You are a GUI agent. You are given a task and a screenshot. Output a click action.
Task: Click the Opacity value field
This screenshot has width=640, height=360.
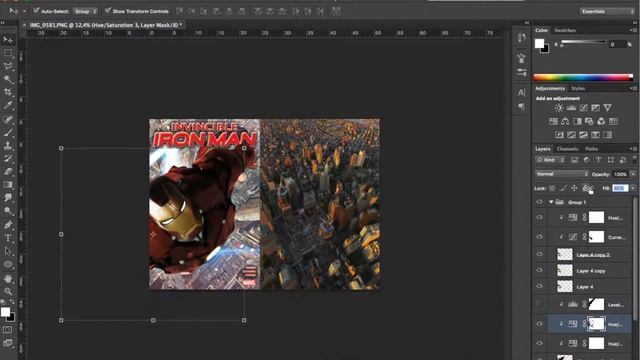(x=620, y=174)
